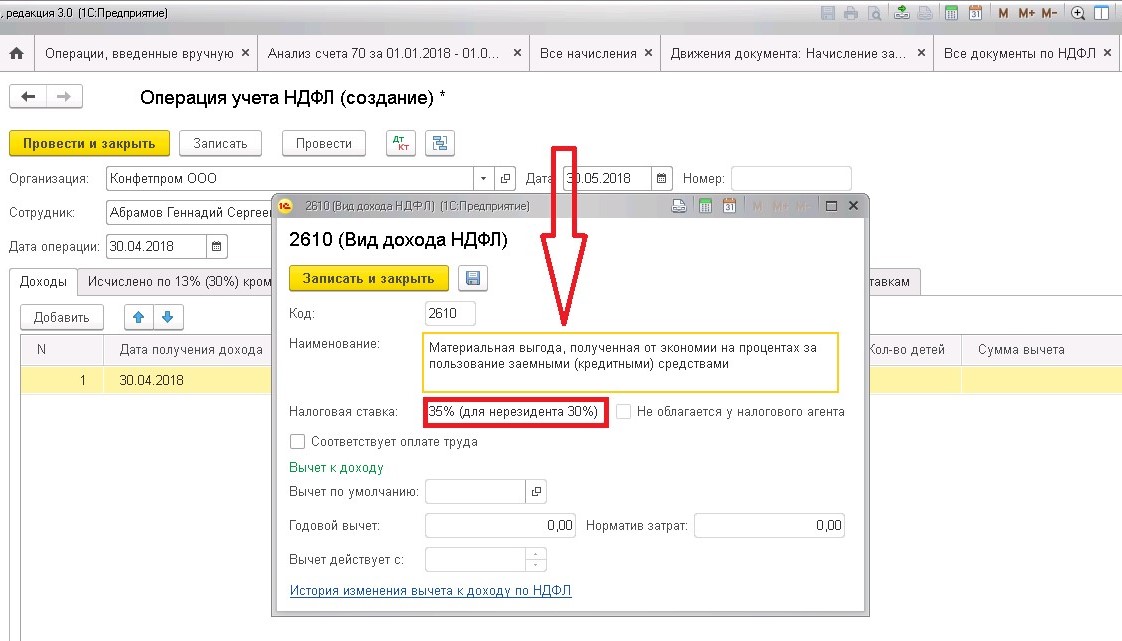Click the Дт/Кт document movements icon
Viewport: 1122px width, 641px height.
pos(401,143)
